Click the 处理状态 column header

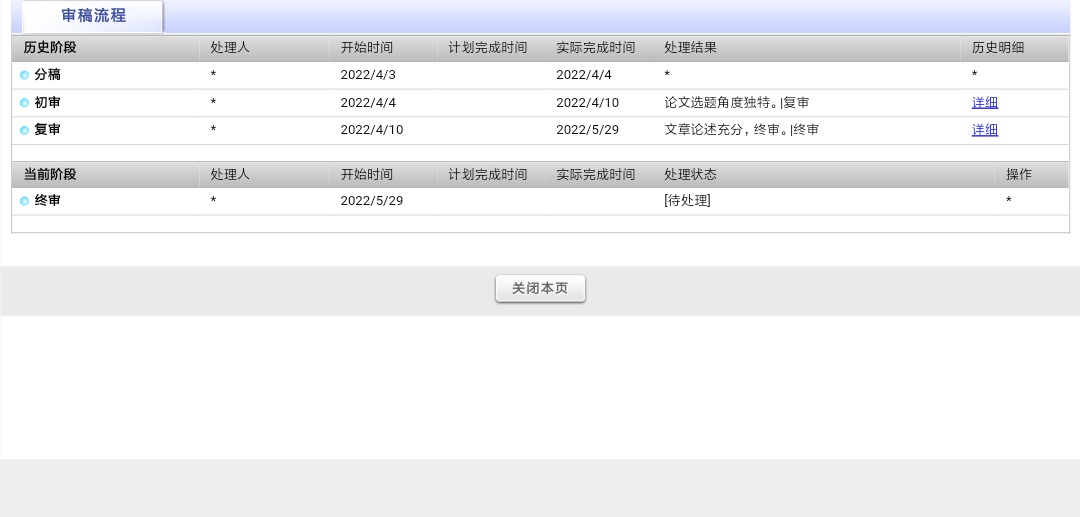point(690,174)
